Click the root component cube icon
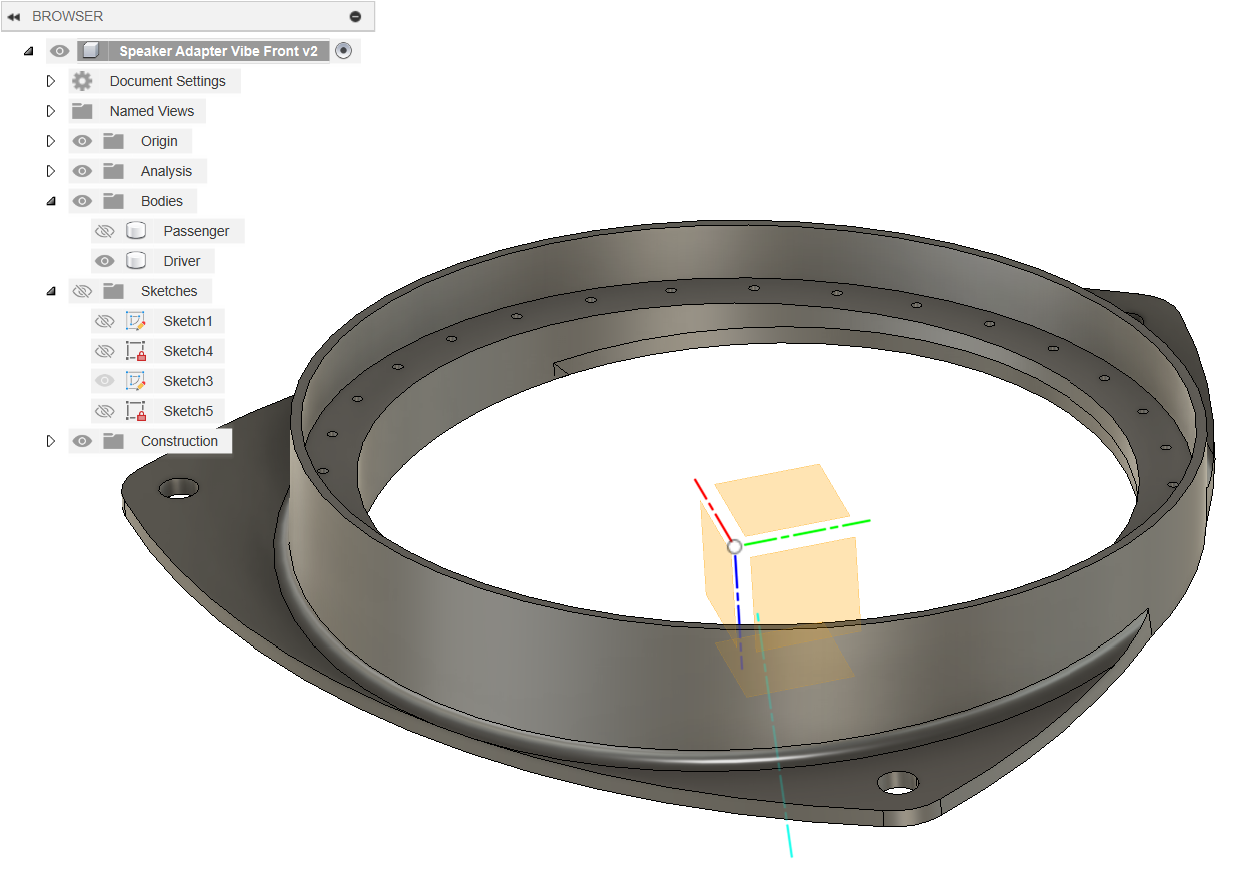 point(91,51)
